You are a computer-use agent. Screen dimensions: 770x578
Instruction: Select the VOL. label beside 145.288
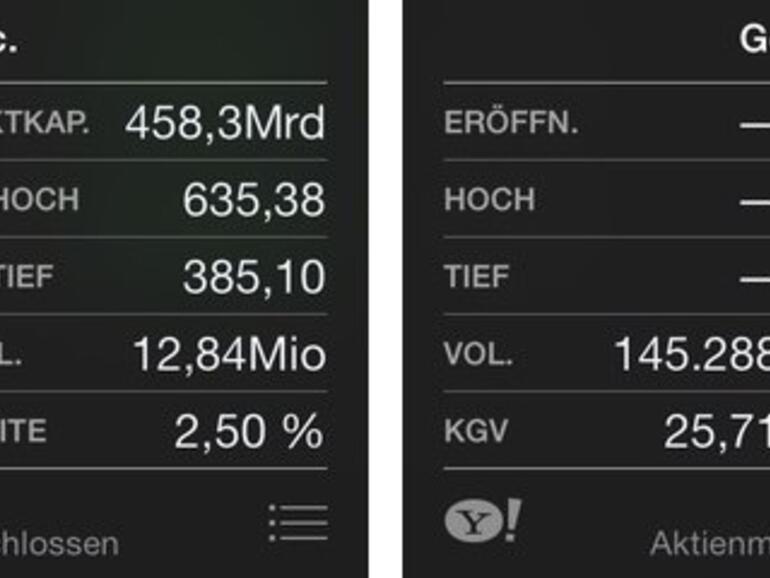click(478, 354)
